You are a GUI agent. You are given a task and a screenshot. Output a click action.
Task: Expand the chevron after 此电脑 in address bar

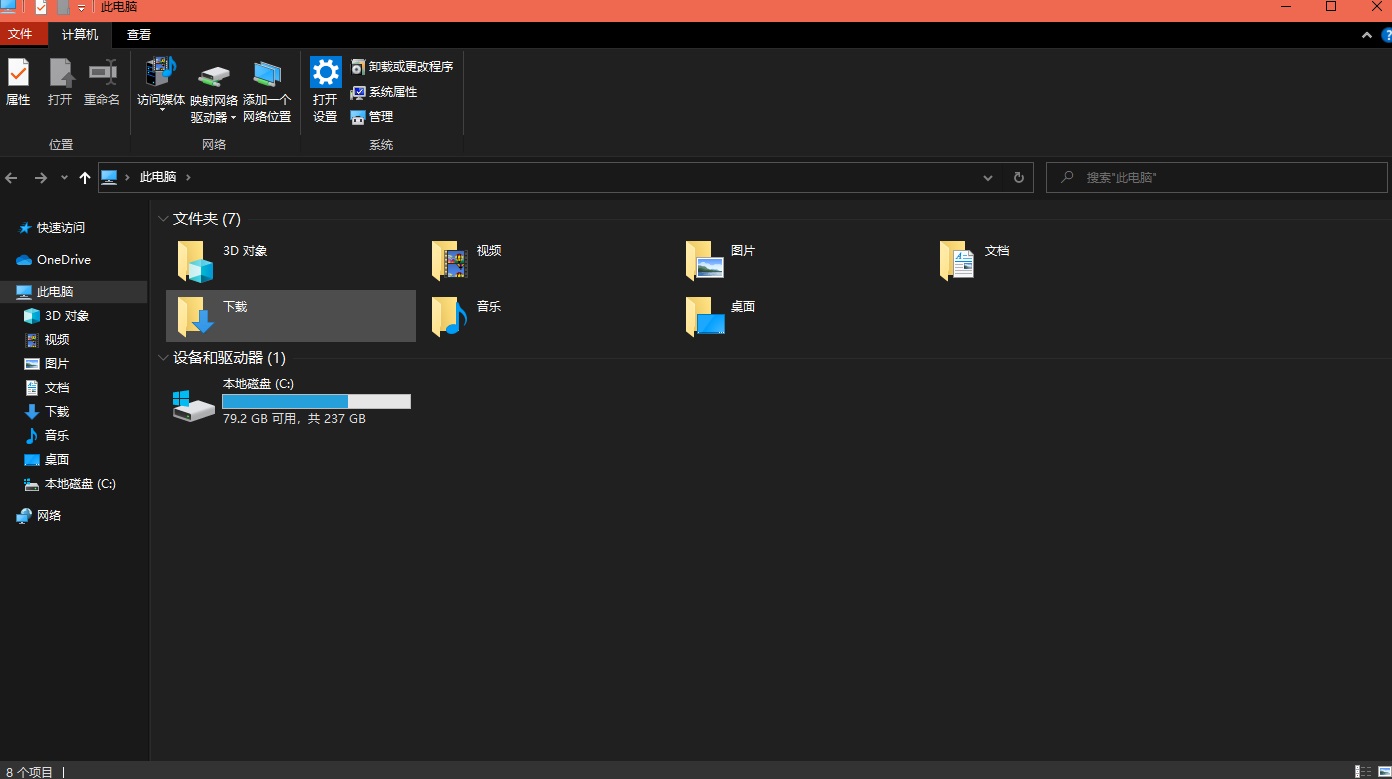[x=188, y=177]
